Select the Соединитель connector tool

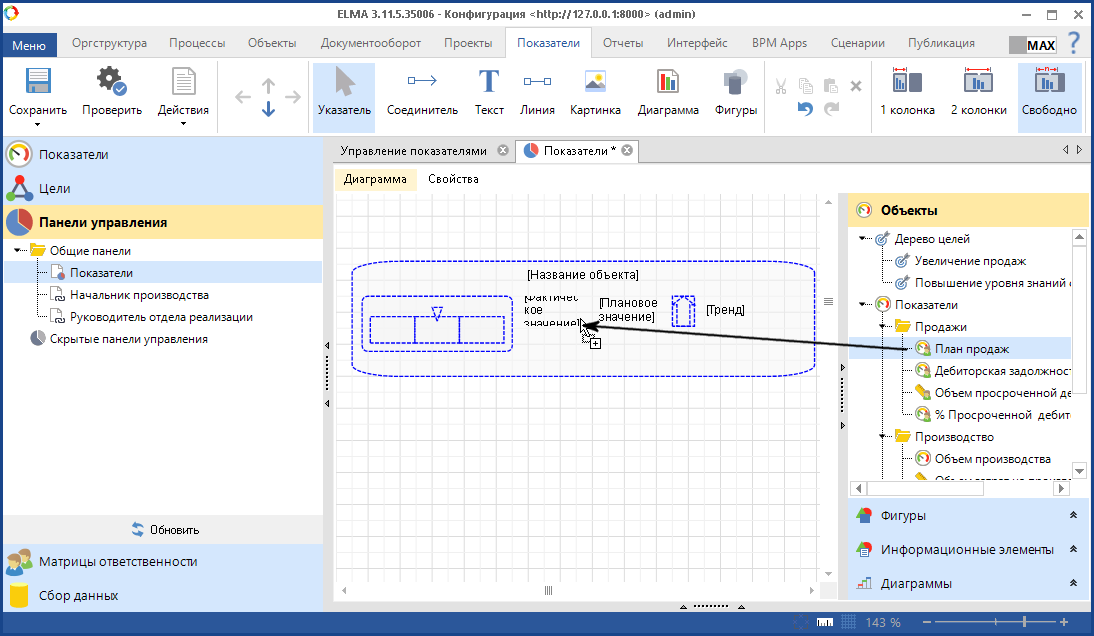(x=422, y=92)
